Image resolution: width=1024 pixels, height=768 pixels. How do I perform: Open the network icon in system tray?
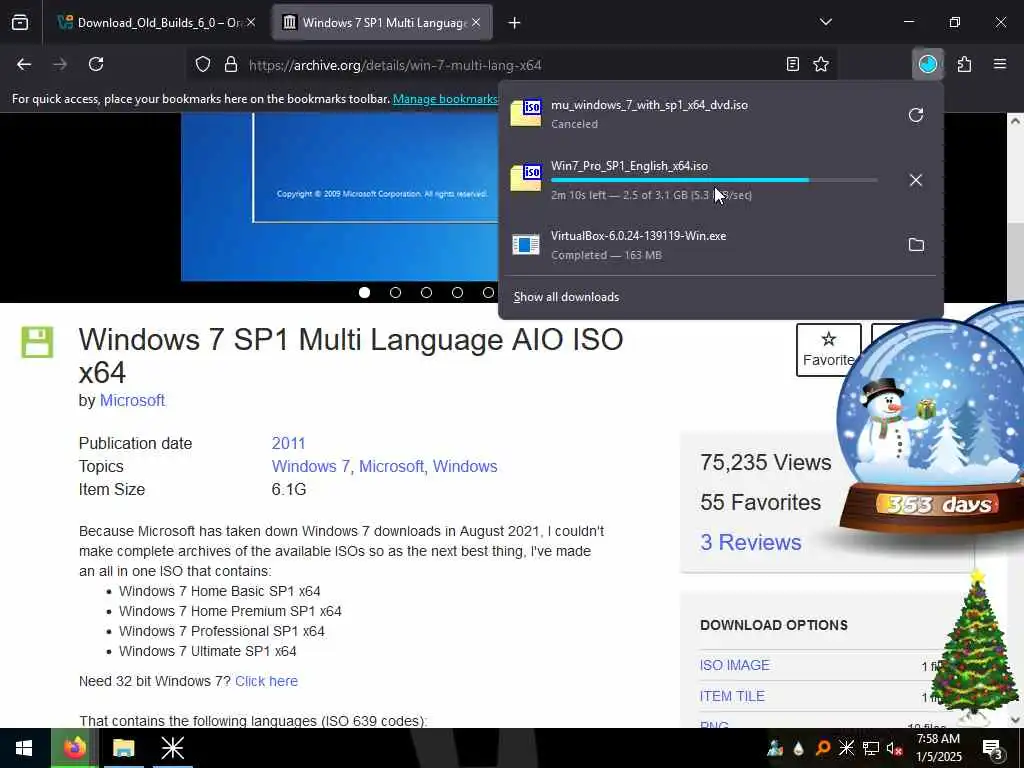click(x=870, y=748)
